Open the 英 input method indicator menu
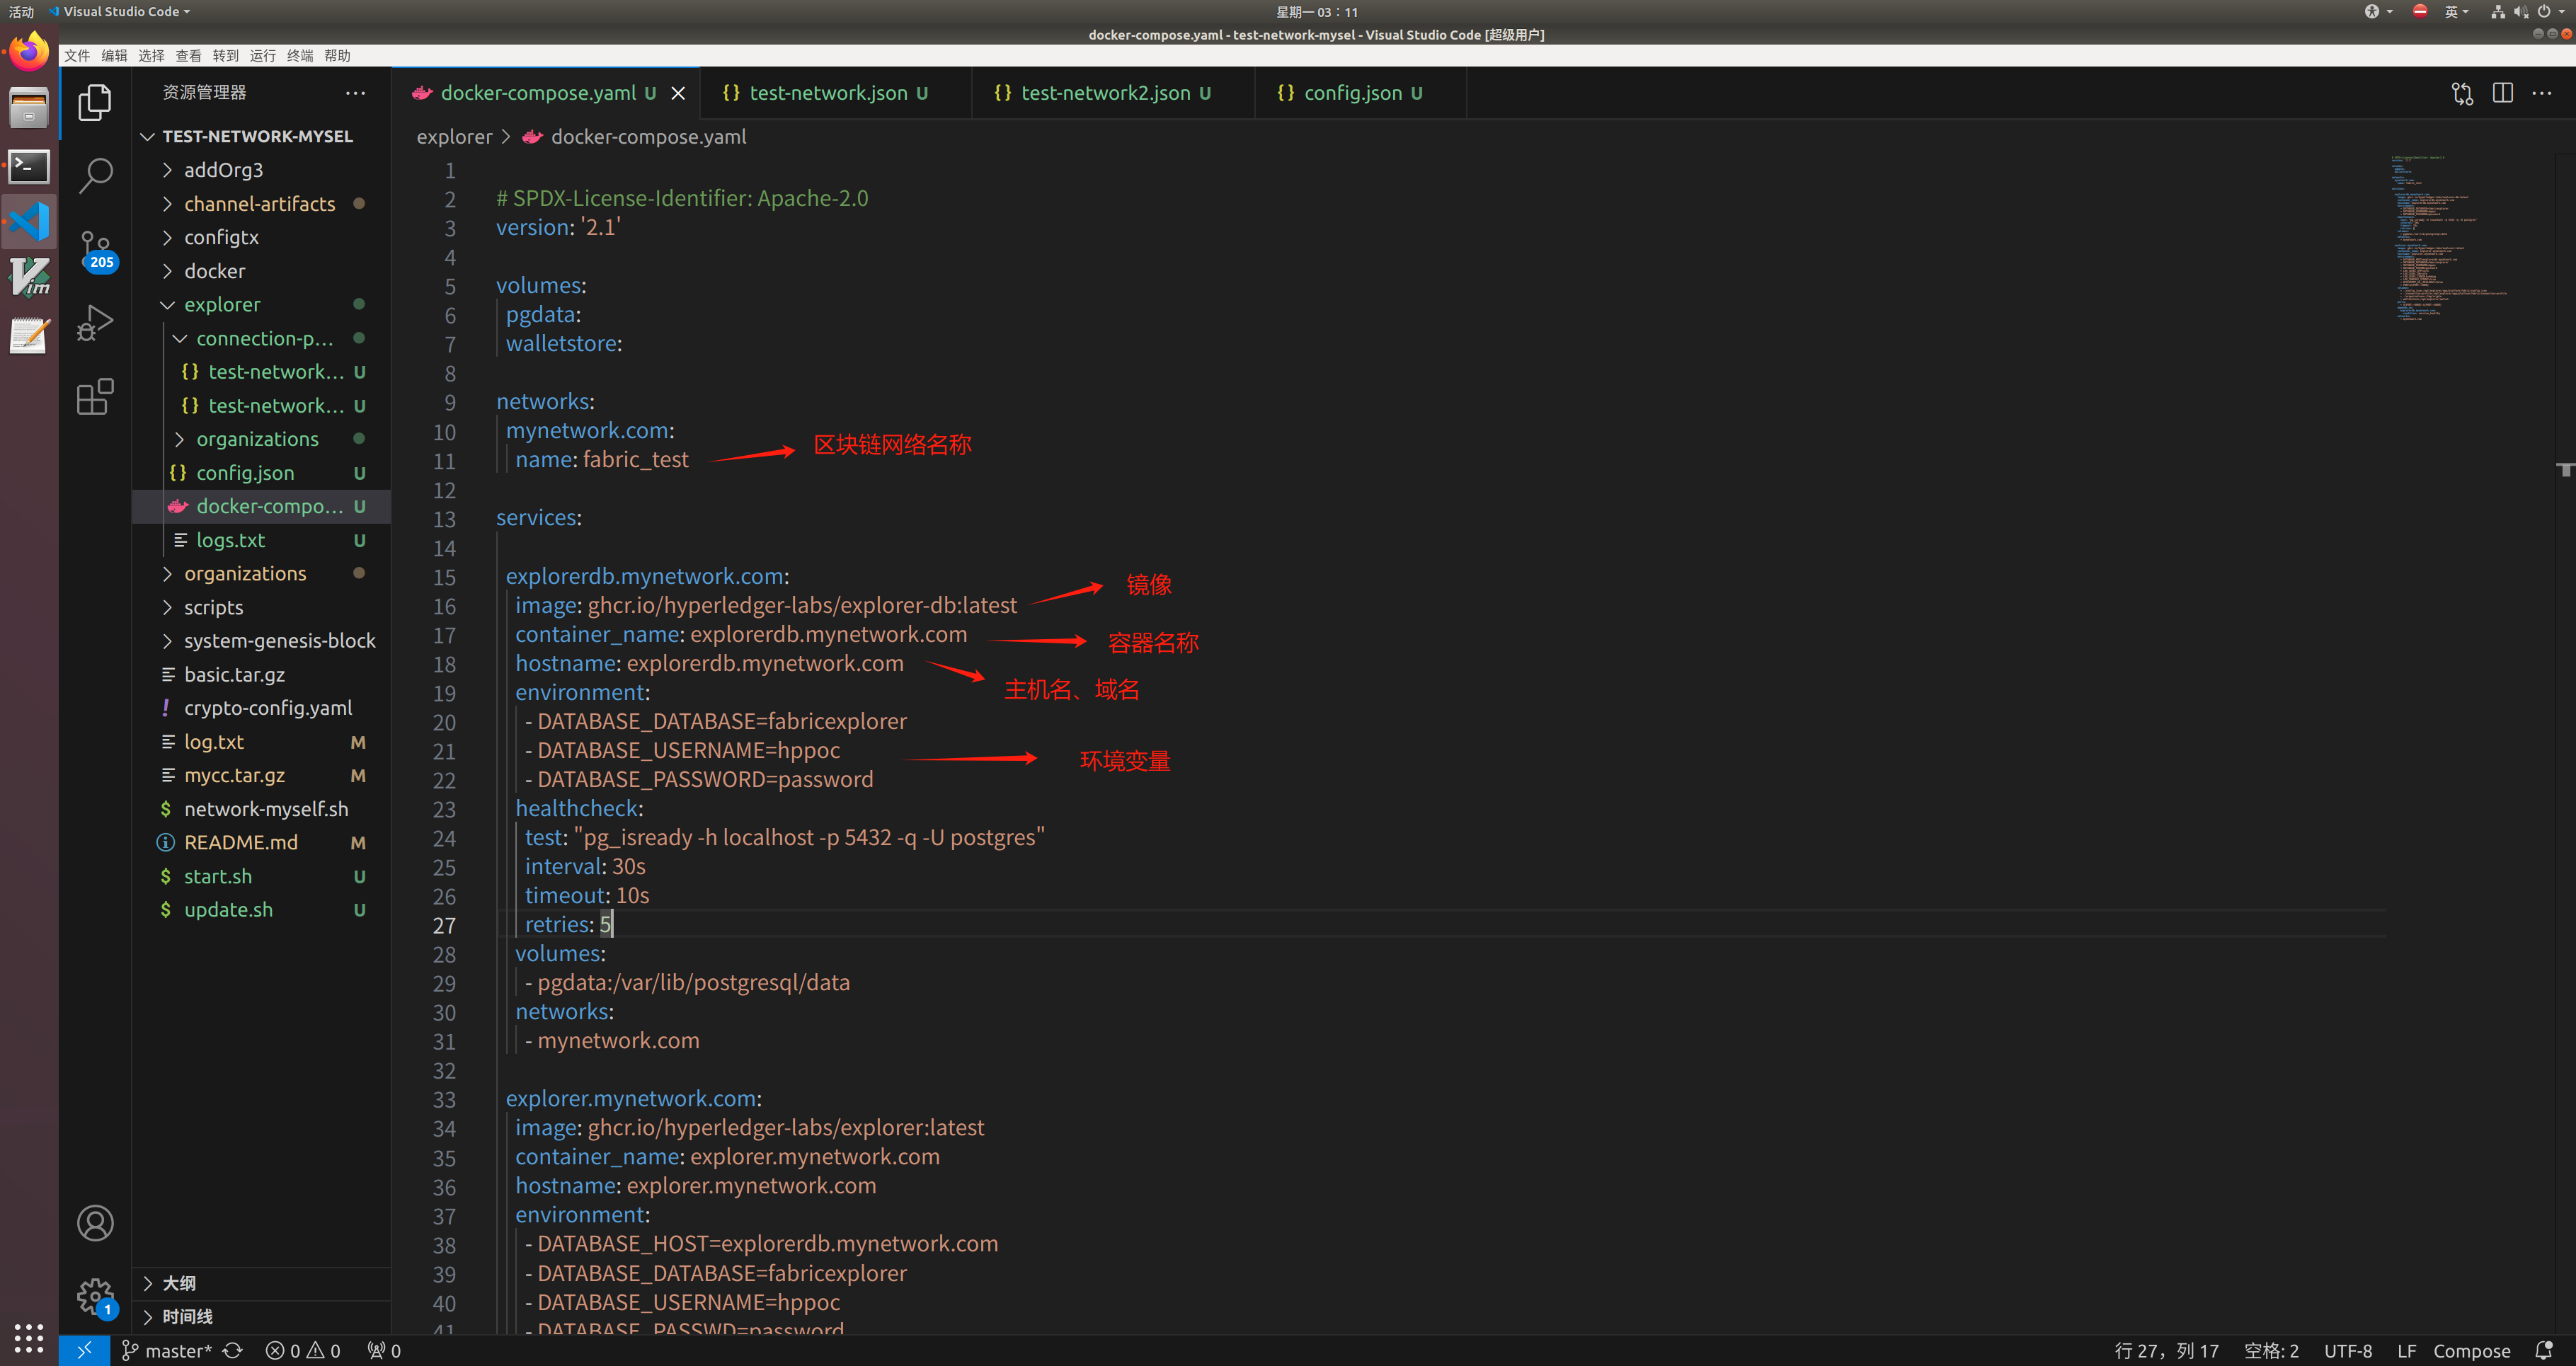2576x1366 pixels. 2457,11
